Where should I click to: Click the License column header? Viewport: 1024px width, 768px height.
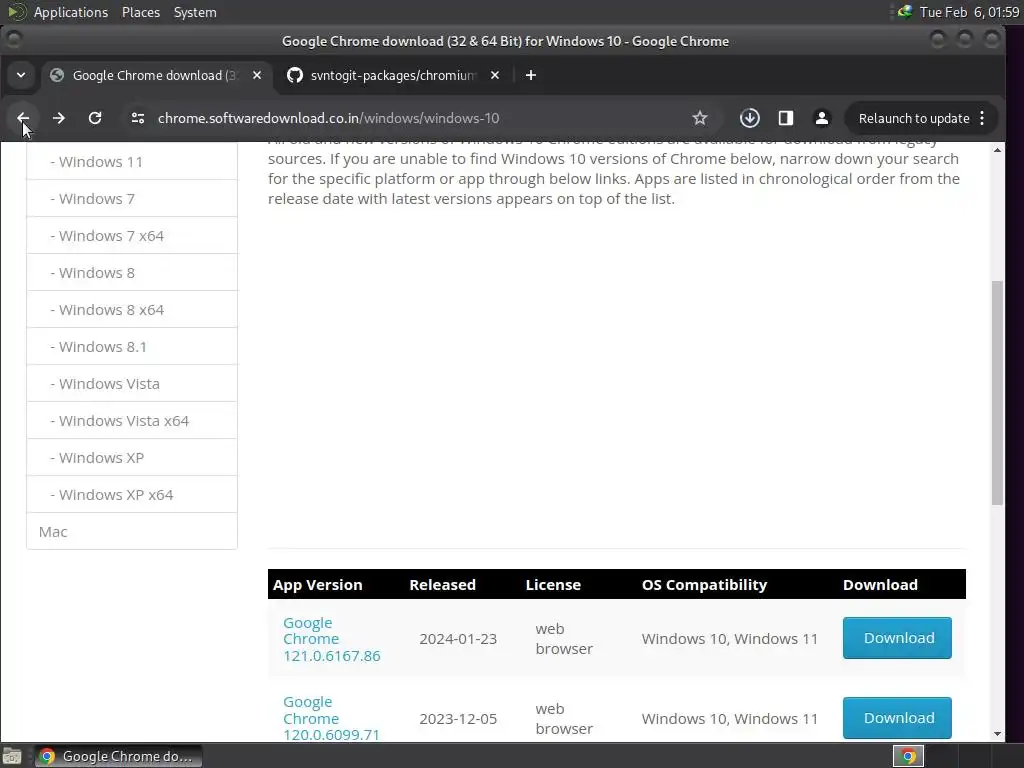[x=553, y=584]
